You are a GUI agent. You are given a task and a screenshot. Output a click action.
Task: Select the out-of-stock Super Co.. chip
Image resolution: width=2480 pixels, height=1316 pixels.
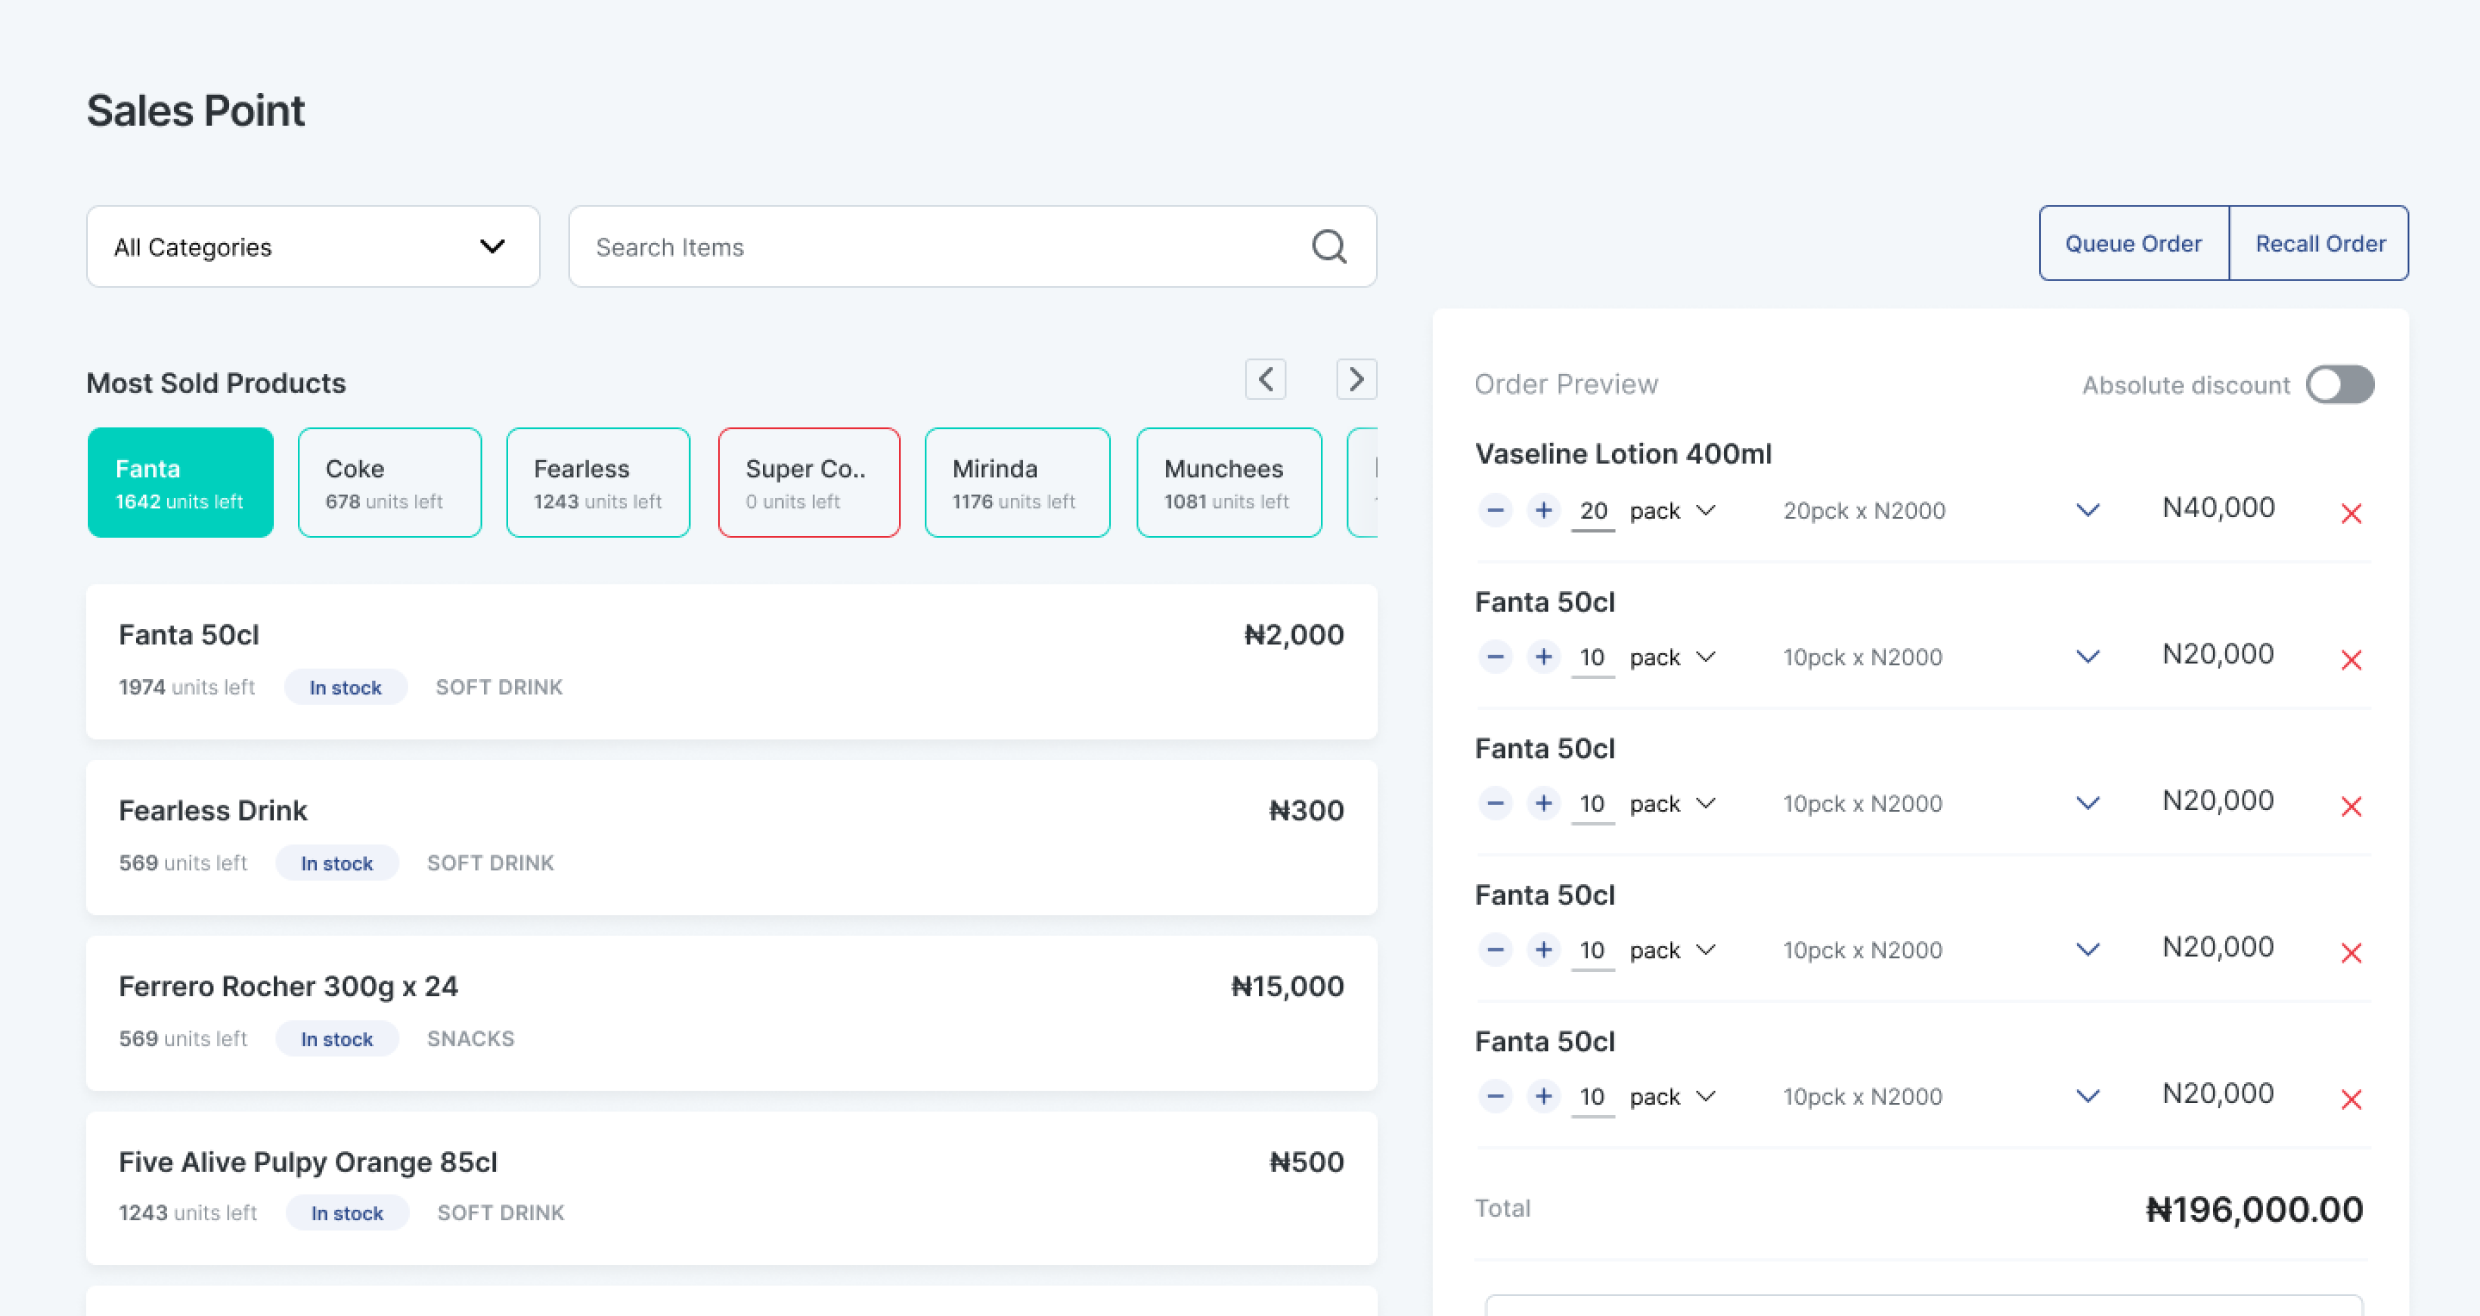point(808,482)
